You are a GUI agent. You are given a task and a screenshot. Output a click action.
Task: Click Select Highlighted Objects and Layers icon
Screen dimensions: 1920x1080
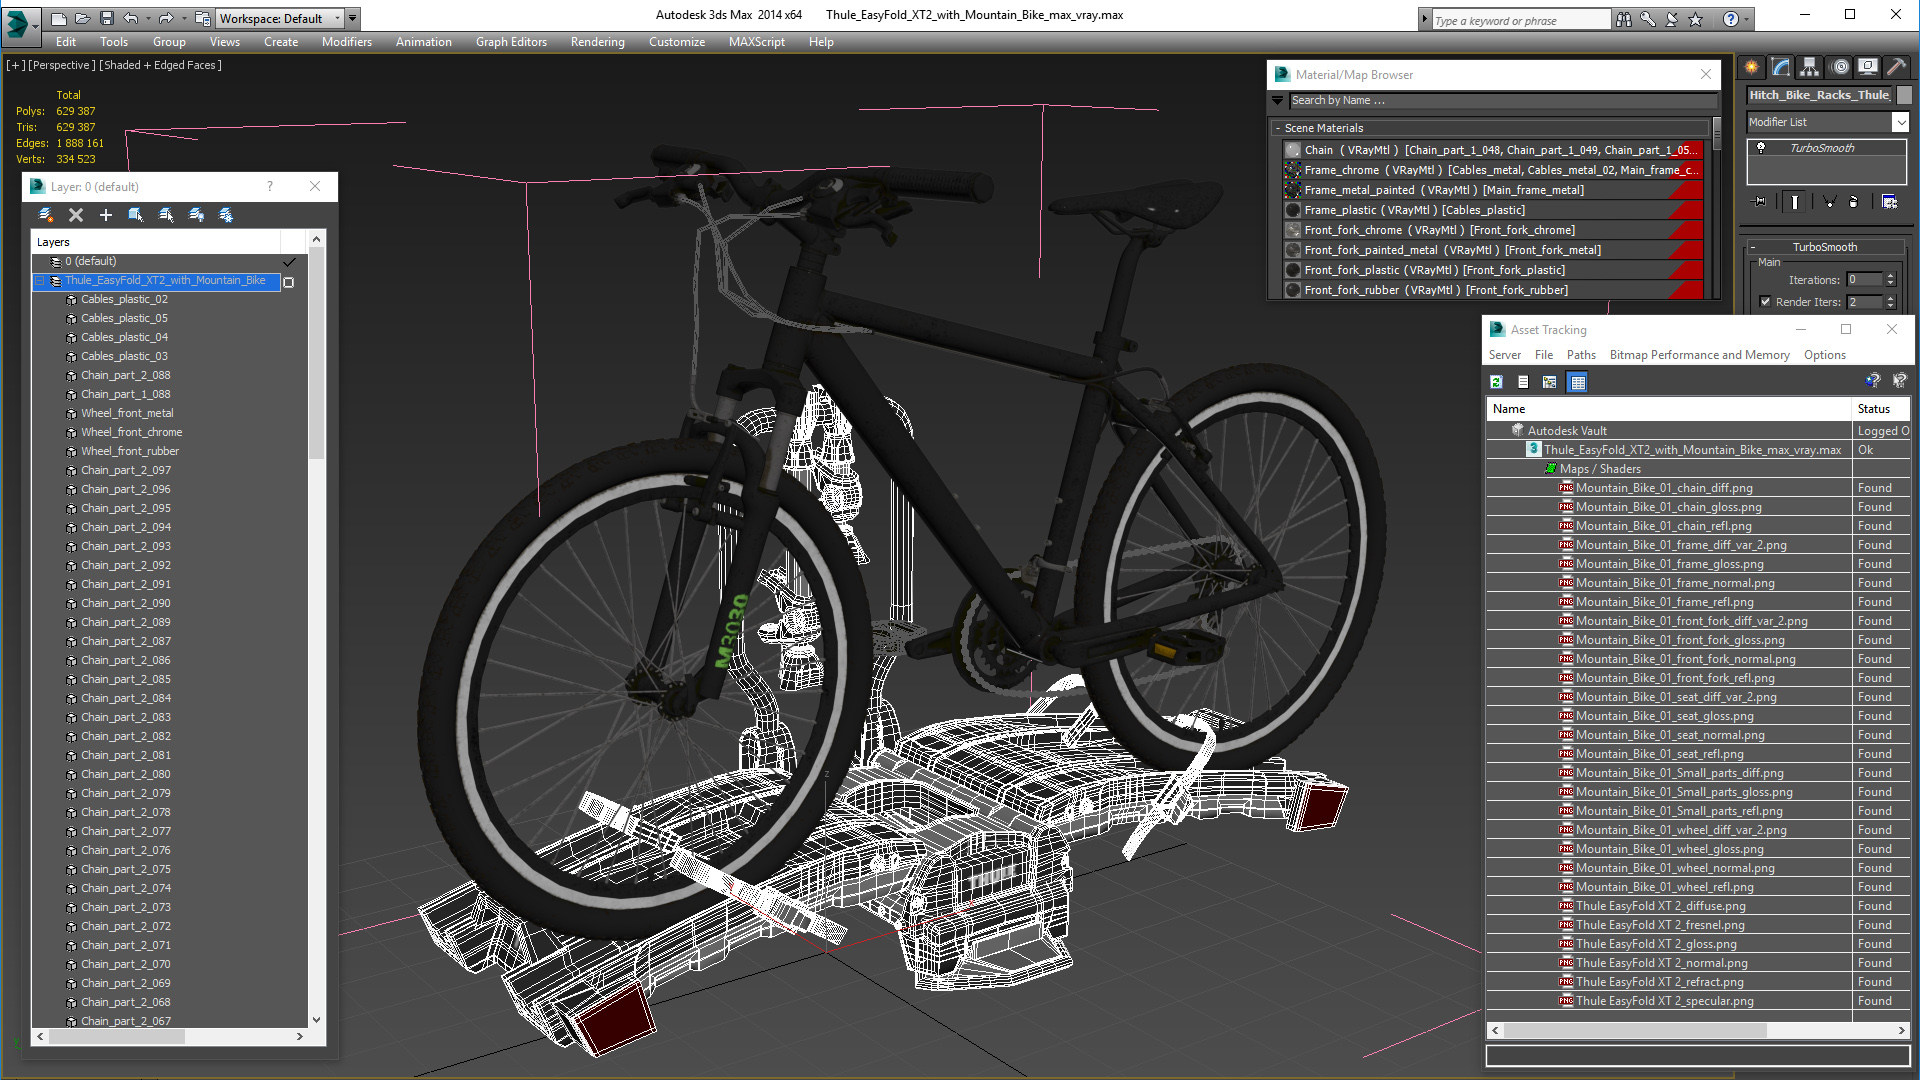click(136, 215)
